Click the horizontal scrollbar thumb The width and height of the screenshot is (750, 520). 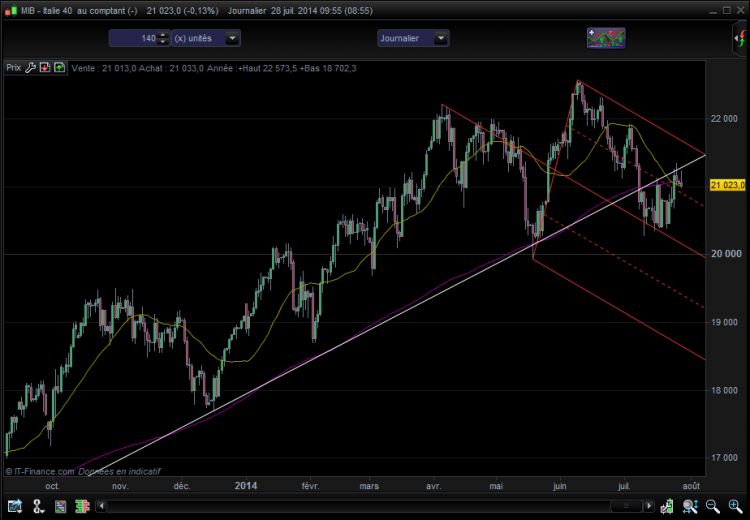pyautogui.click(x=626, y=506)
